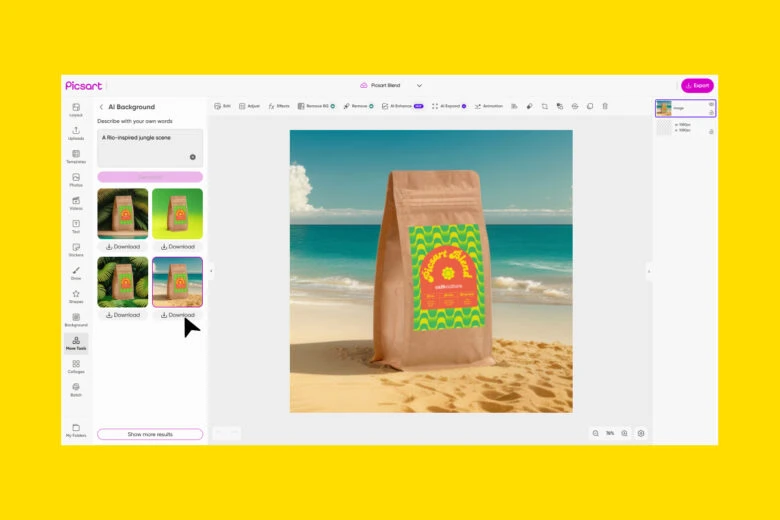Image resolution: width=780 pixels, height=520 pixels.
Task: Go back using the AI Background chevron
Action: [101, 107]
